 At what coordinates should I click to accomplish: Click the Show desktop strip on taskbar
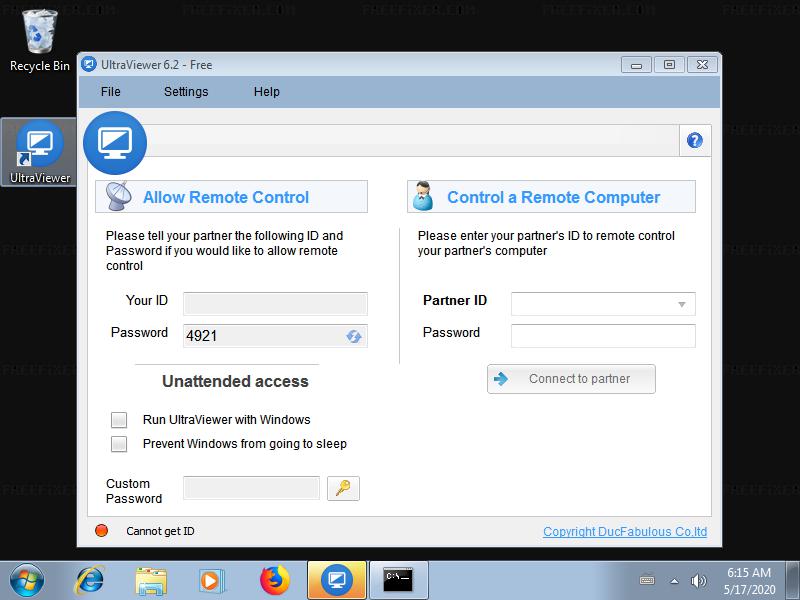pos(792,580)
